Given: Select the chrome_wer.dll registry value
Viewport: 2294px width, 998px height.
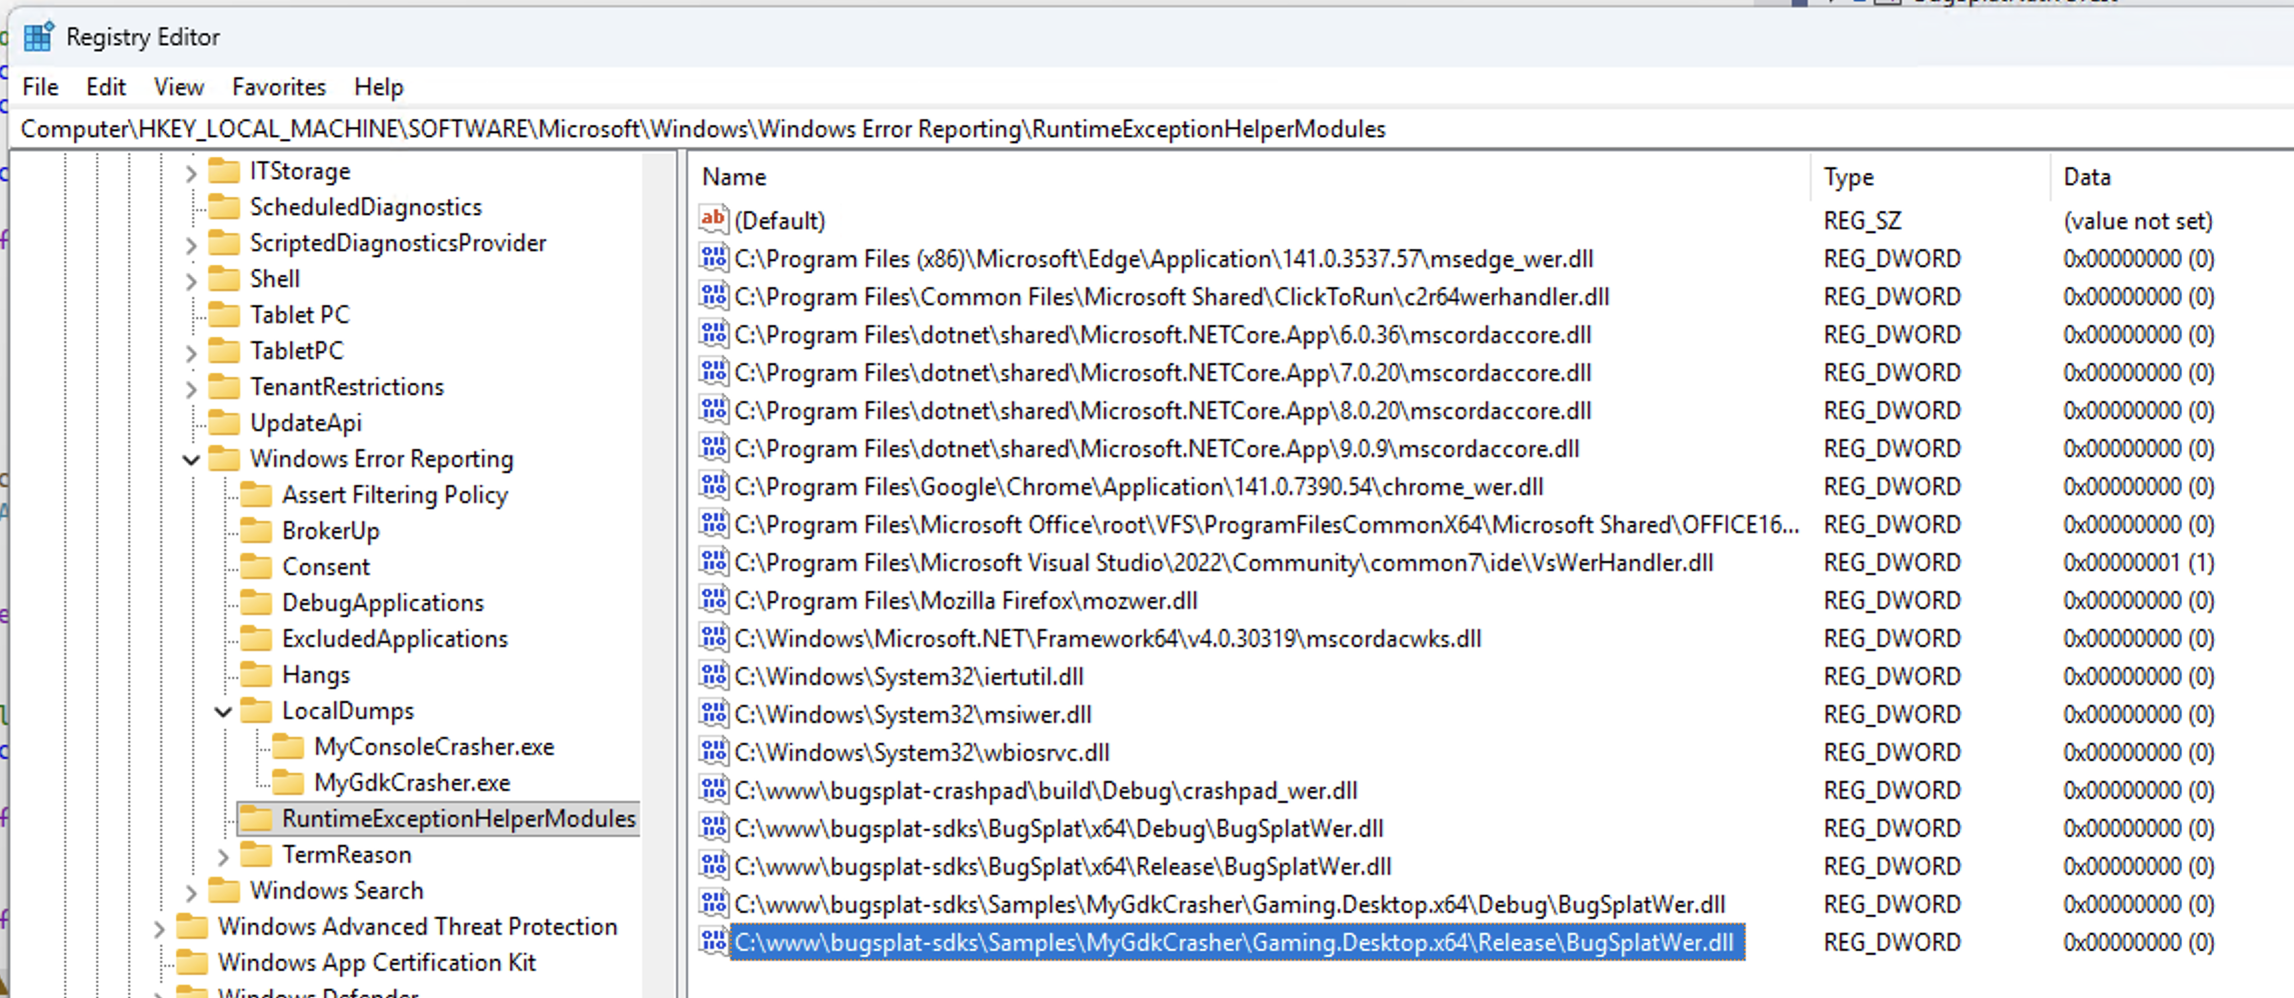Looking at the screenshot, I should [x=1138, y=487].
